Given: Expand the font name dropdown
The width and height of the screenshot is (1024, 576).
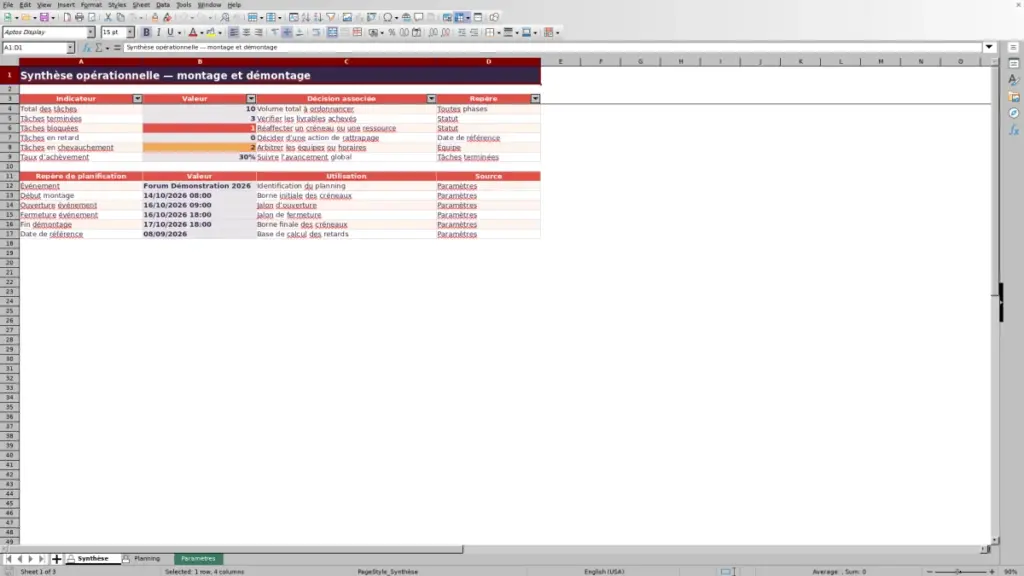Looking at the screenshot, I should pyautogui.click(x=91, y=33).
